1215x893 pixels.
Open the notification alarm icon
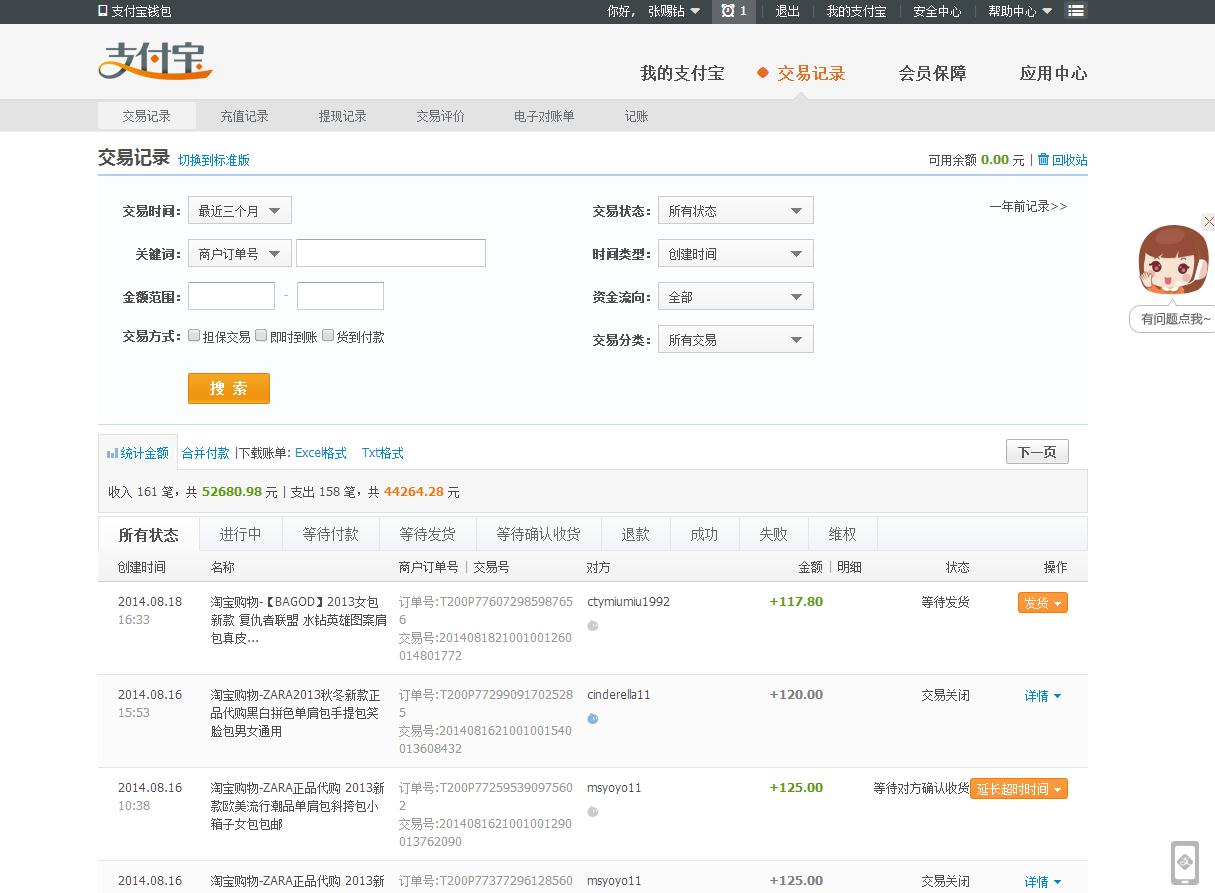[x=734, y=11]
